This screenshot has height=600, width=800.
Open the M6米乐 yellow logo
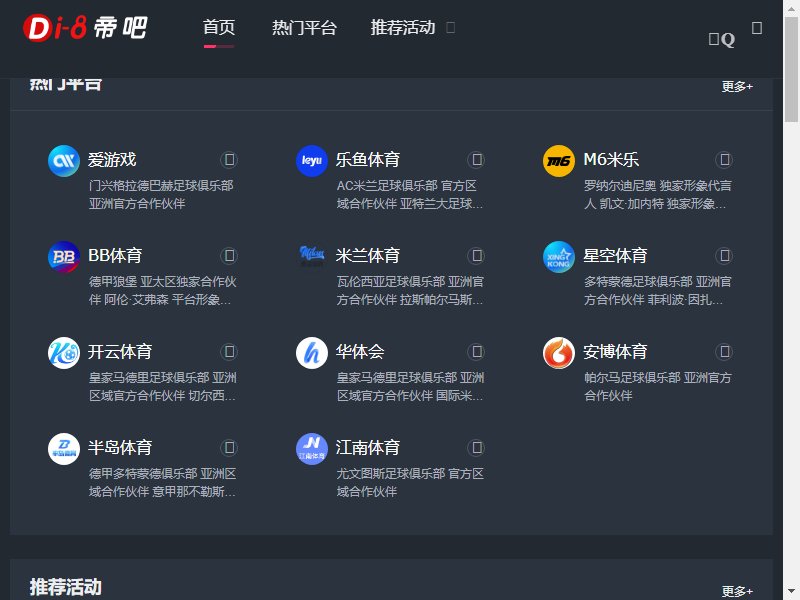(x=559, y=161)
